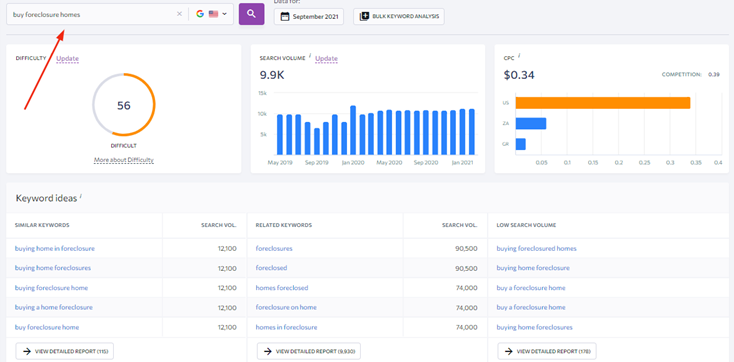View detailed report for similar keywords (115)
This screenshot has width=734, height=362.
pos(65,351)
